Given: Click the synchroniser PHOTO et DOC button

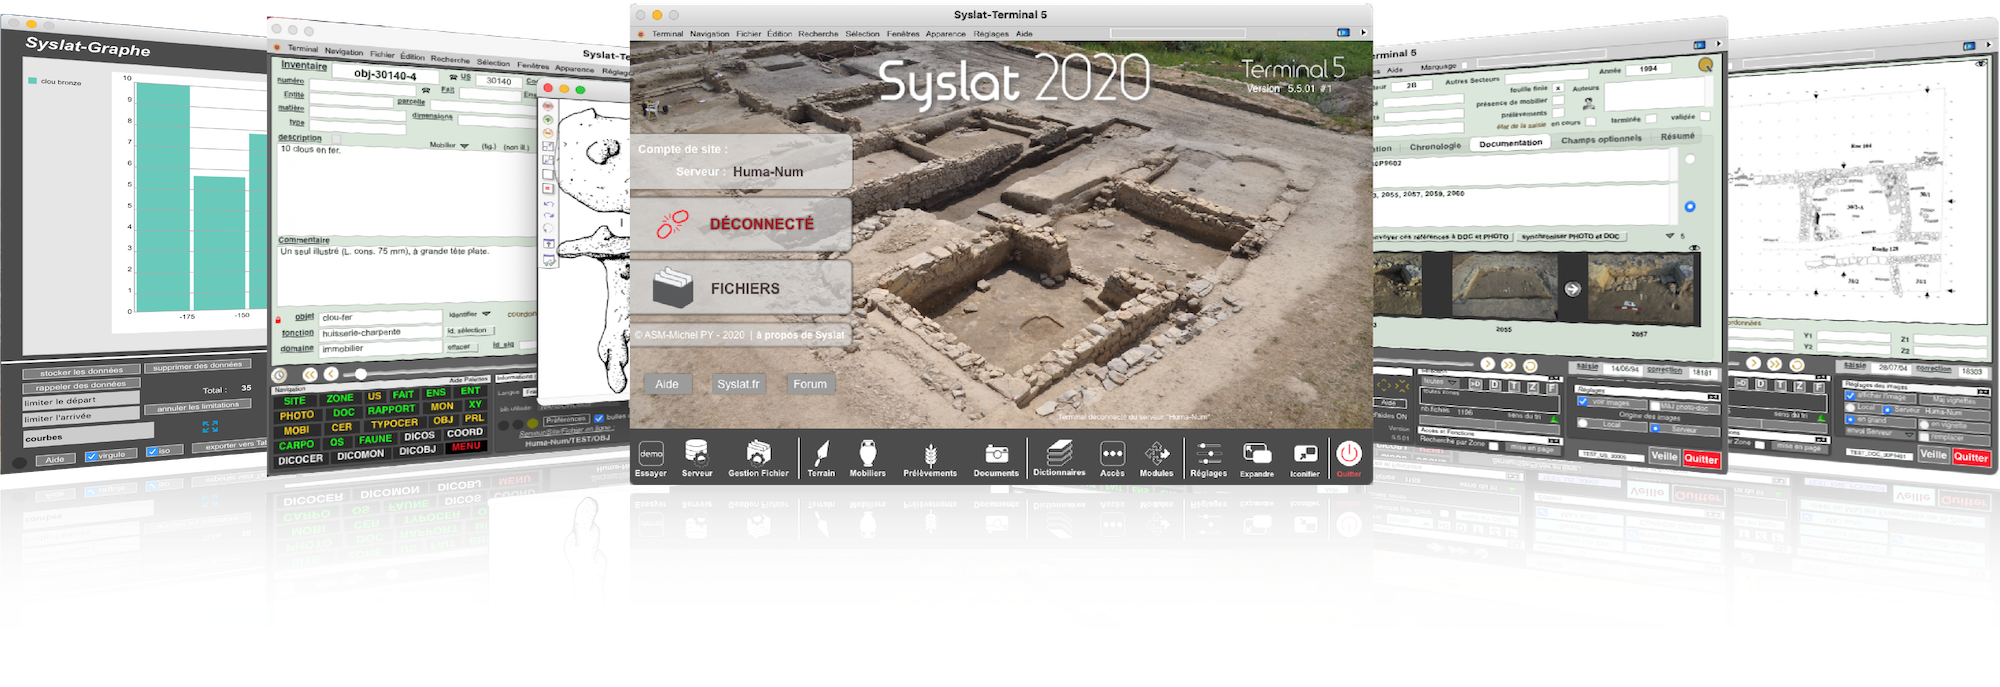Looking at the screenshot, I should coord(1570,237).
